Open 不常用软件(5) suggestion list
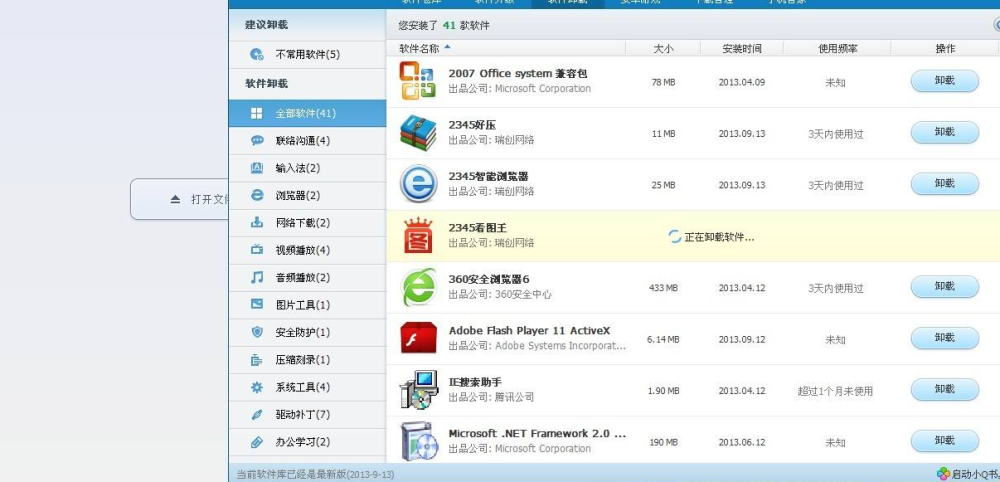Screen dimensions: 1000x482 [307, 54]
